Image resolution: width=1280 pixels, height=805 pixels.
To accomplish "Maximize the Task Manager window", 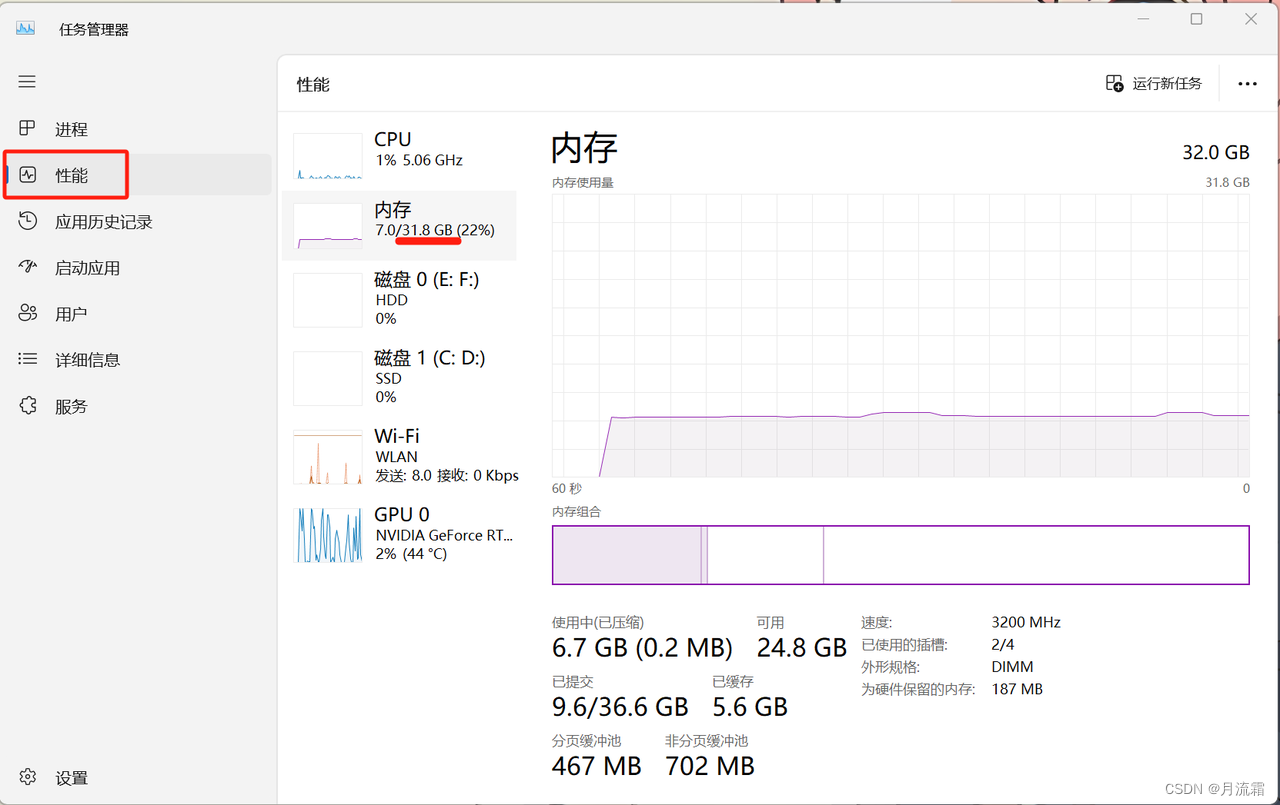I will [1196, 19].
